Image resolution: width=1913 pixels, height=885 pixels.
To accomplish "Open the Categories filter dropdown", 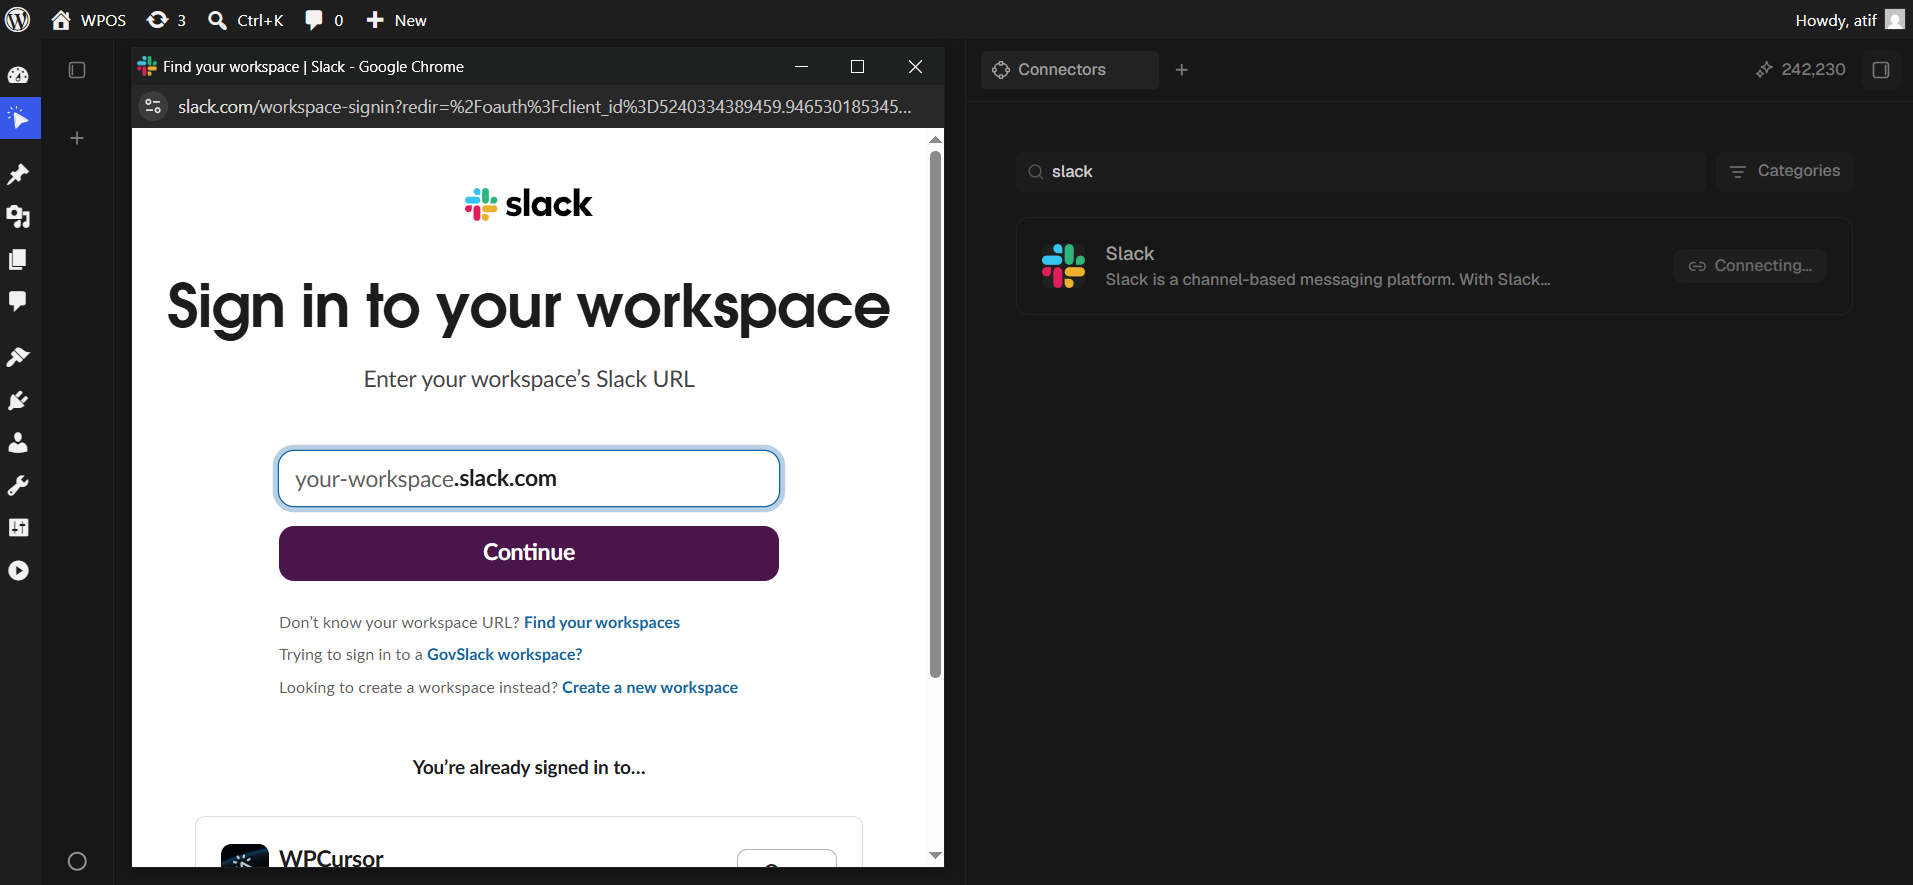I will coord(1785,172).
